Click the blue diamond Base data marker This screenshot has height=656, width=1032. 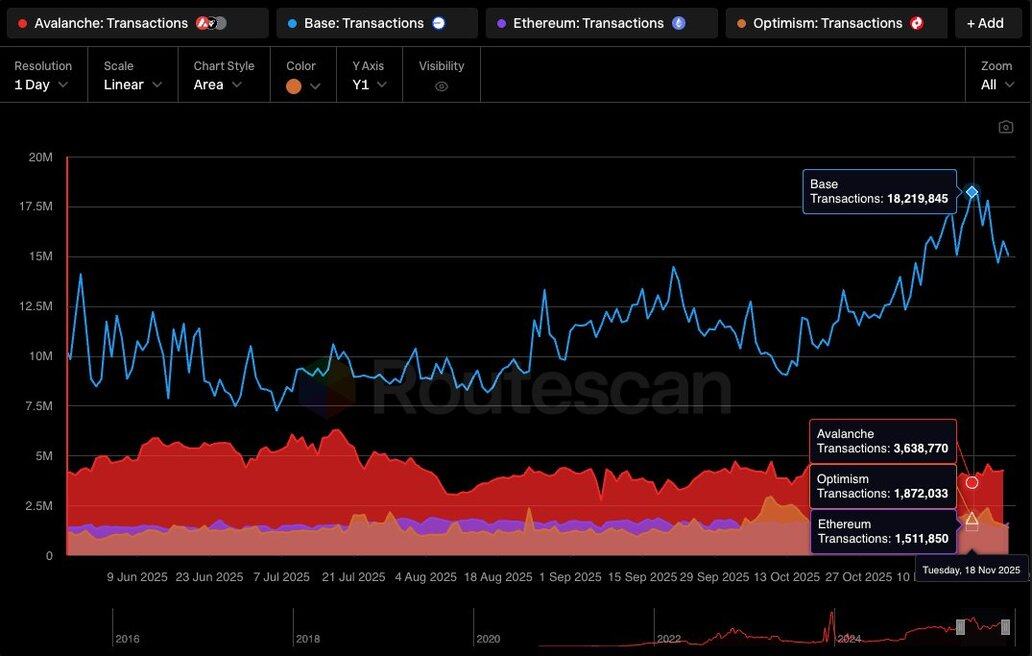[x=971, y=192]
